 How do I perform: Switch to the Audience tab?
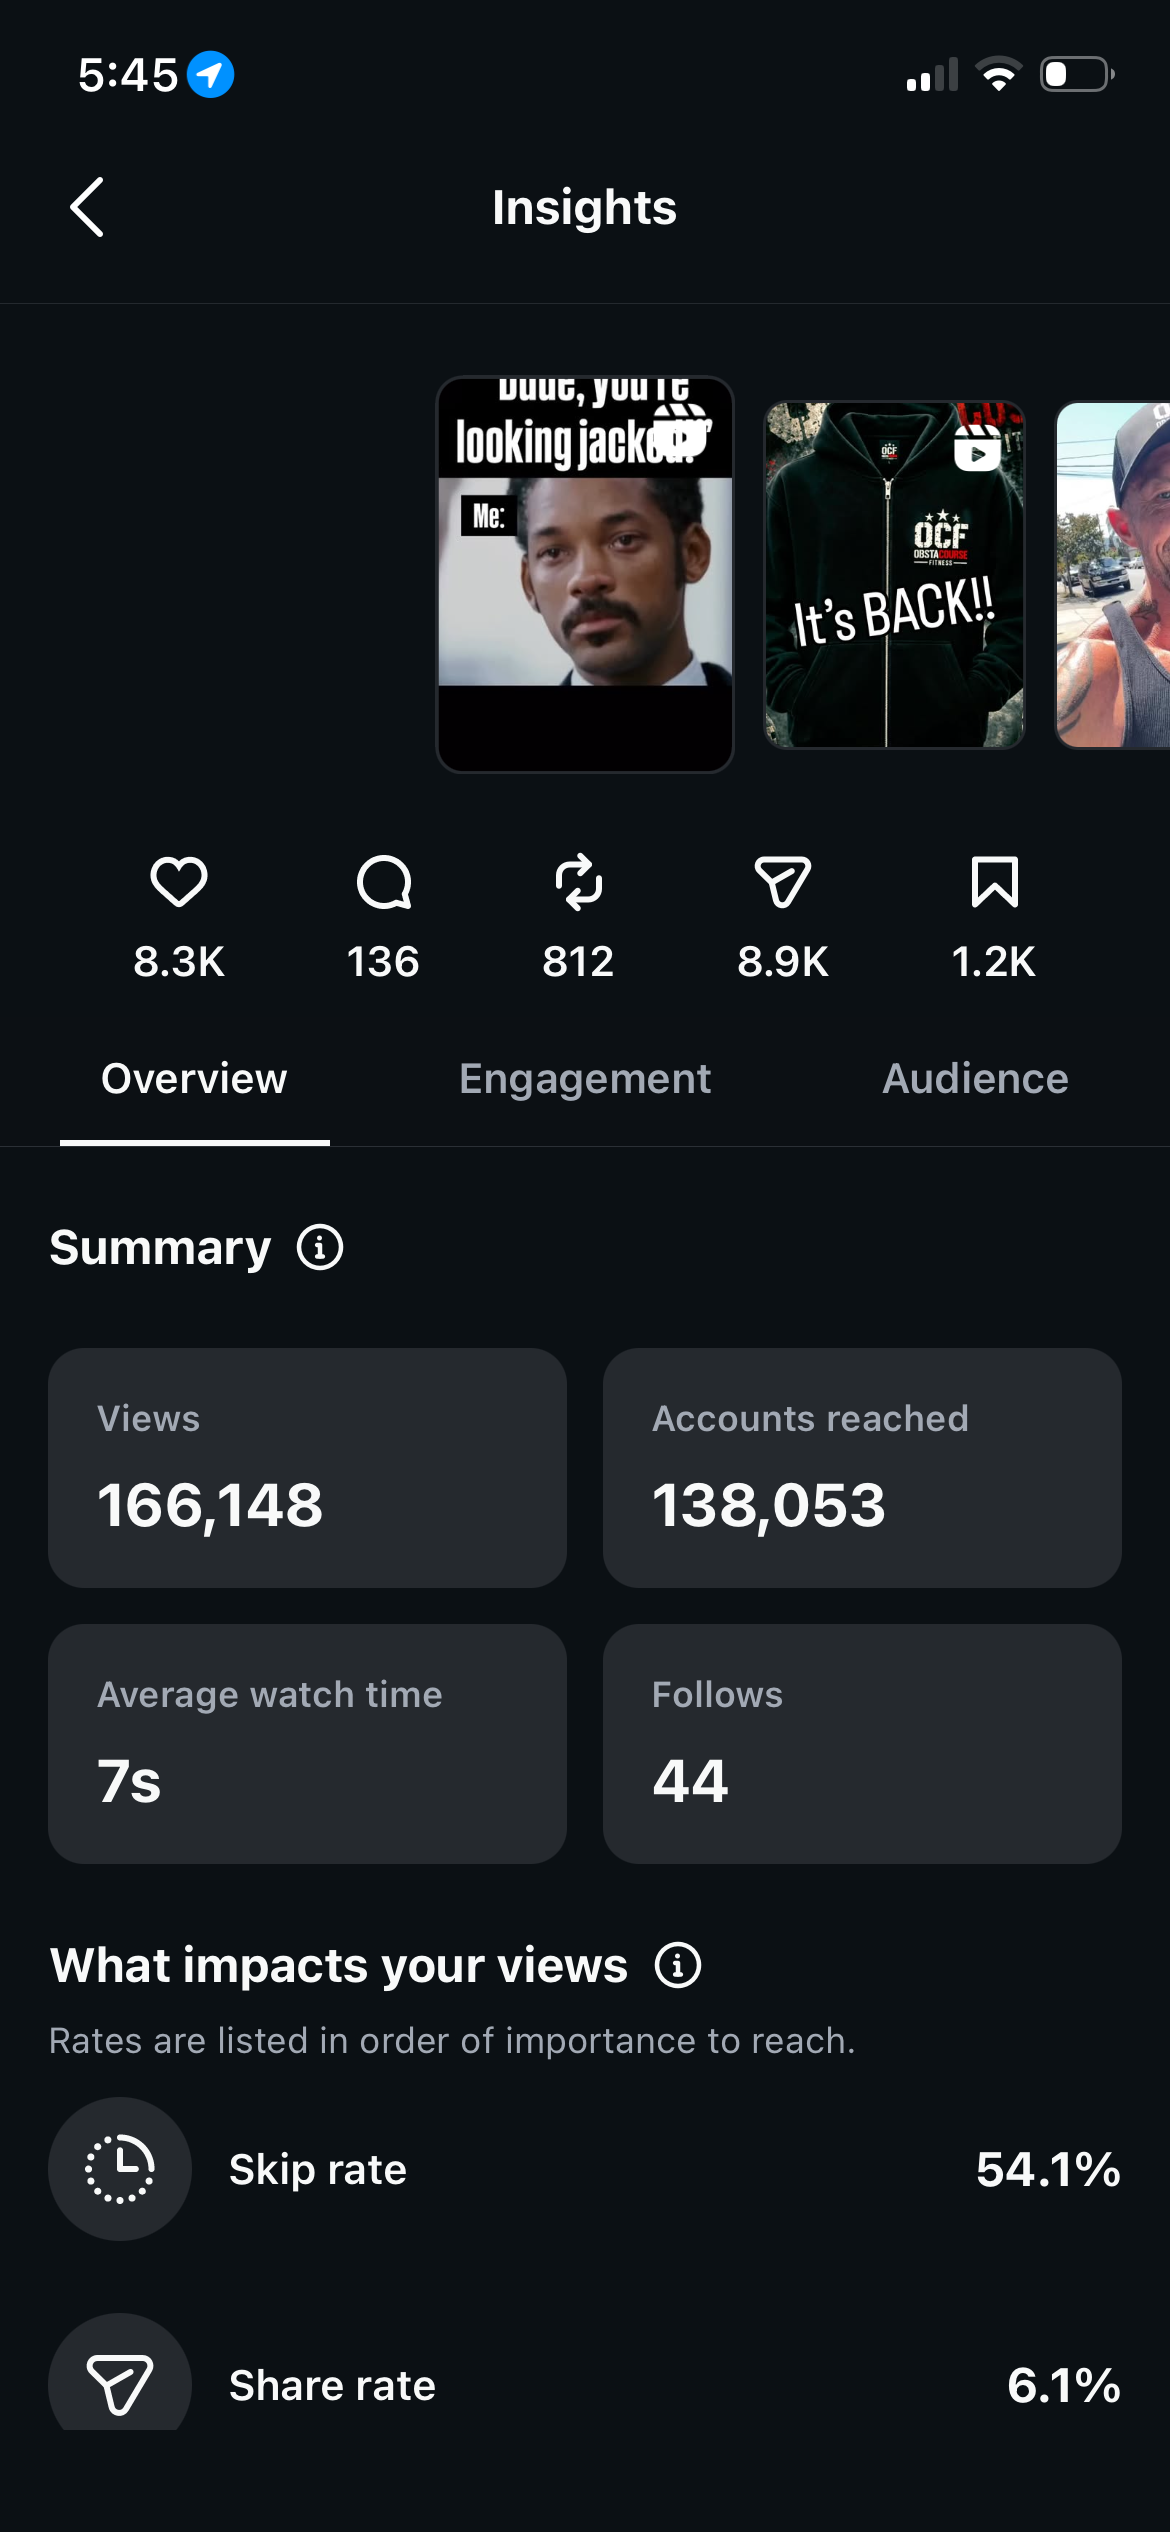pyautogui.click(x=976, y=1079)
